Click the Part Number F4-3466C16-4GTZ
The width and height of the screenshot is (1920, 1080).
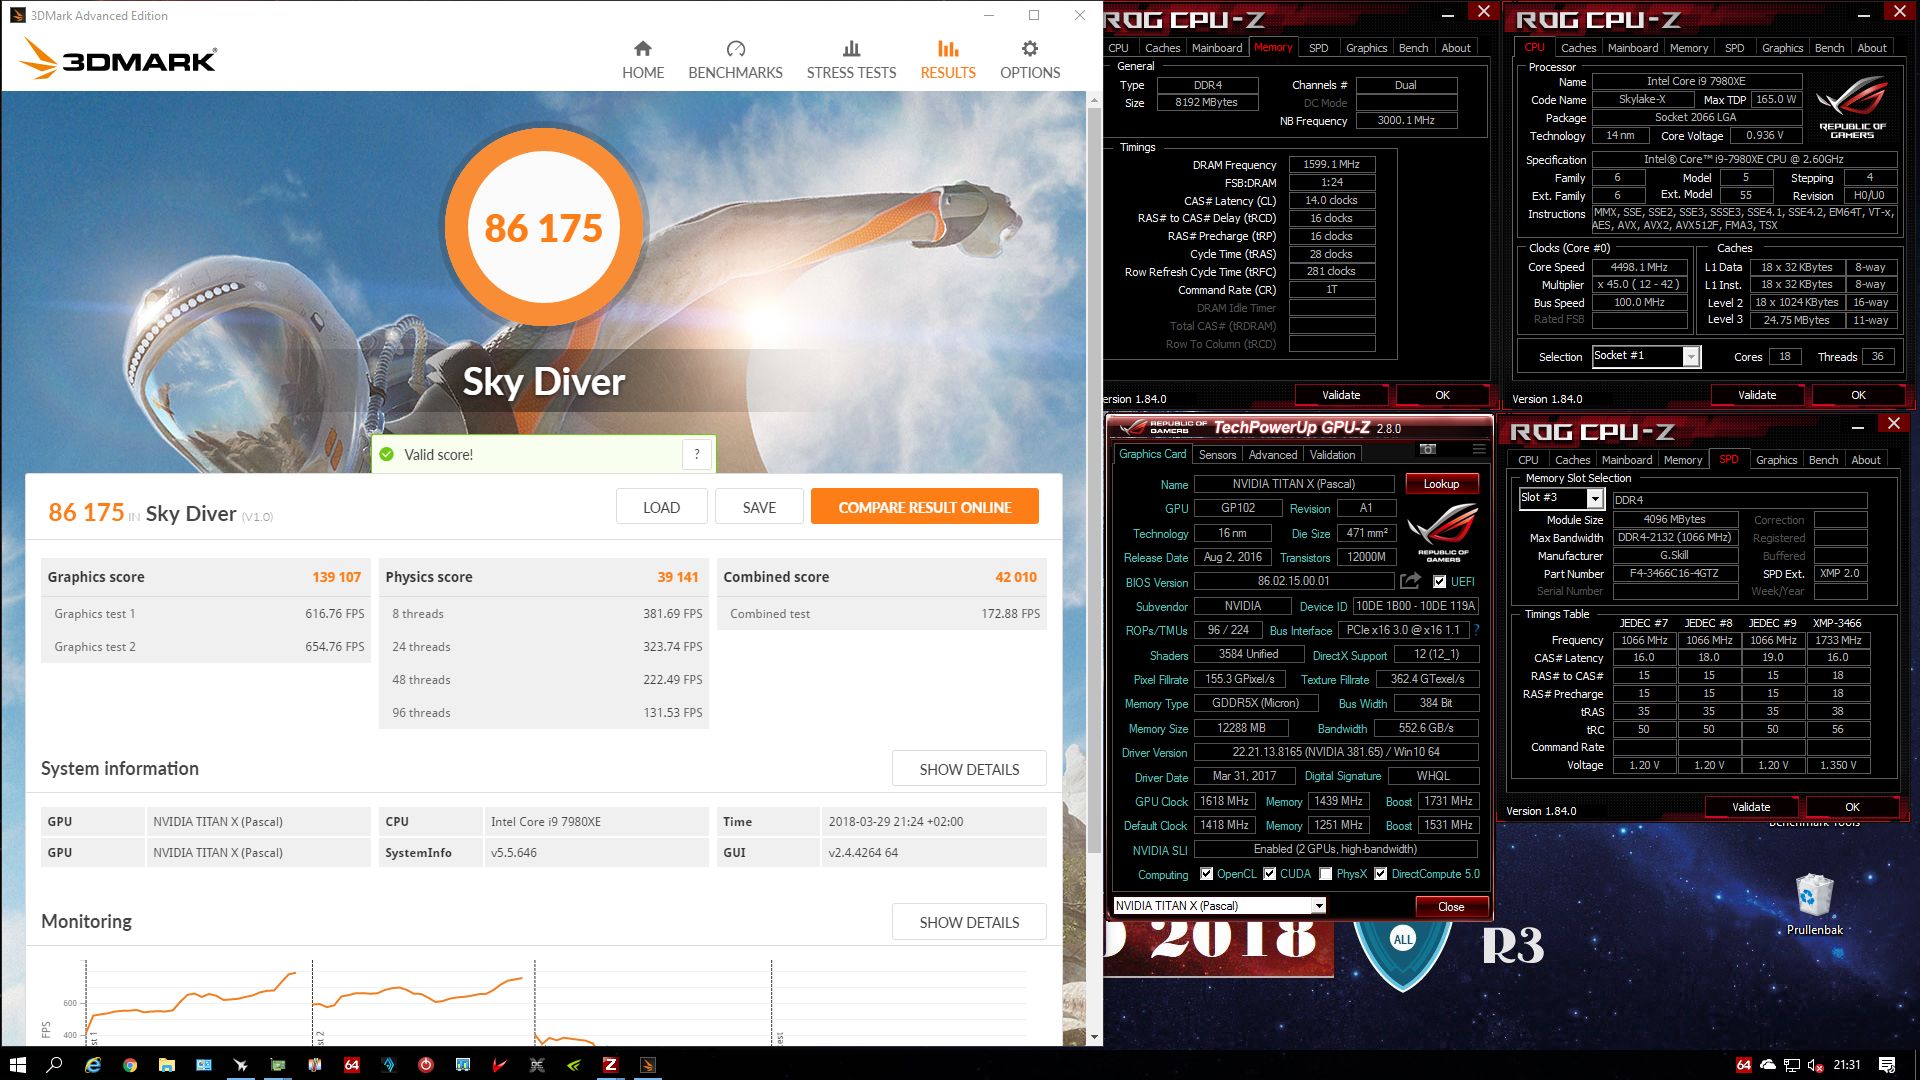click(x=1674, y=573)
